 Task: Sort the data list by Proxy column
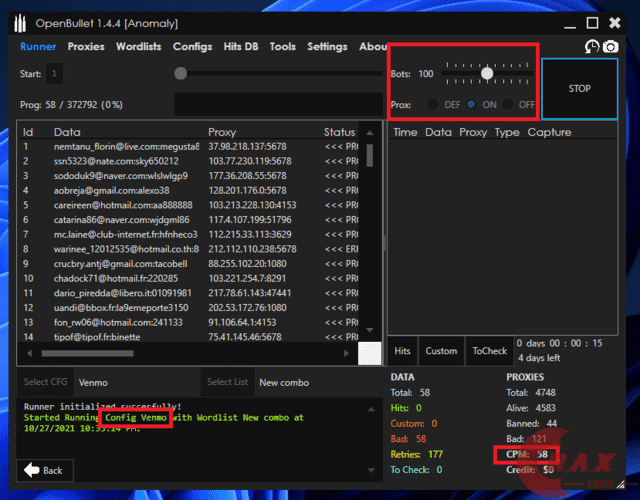[x=222, y=132]
